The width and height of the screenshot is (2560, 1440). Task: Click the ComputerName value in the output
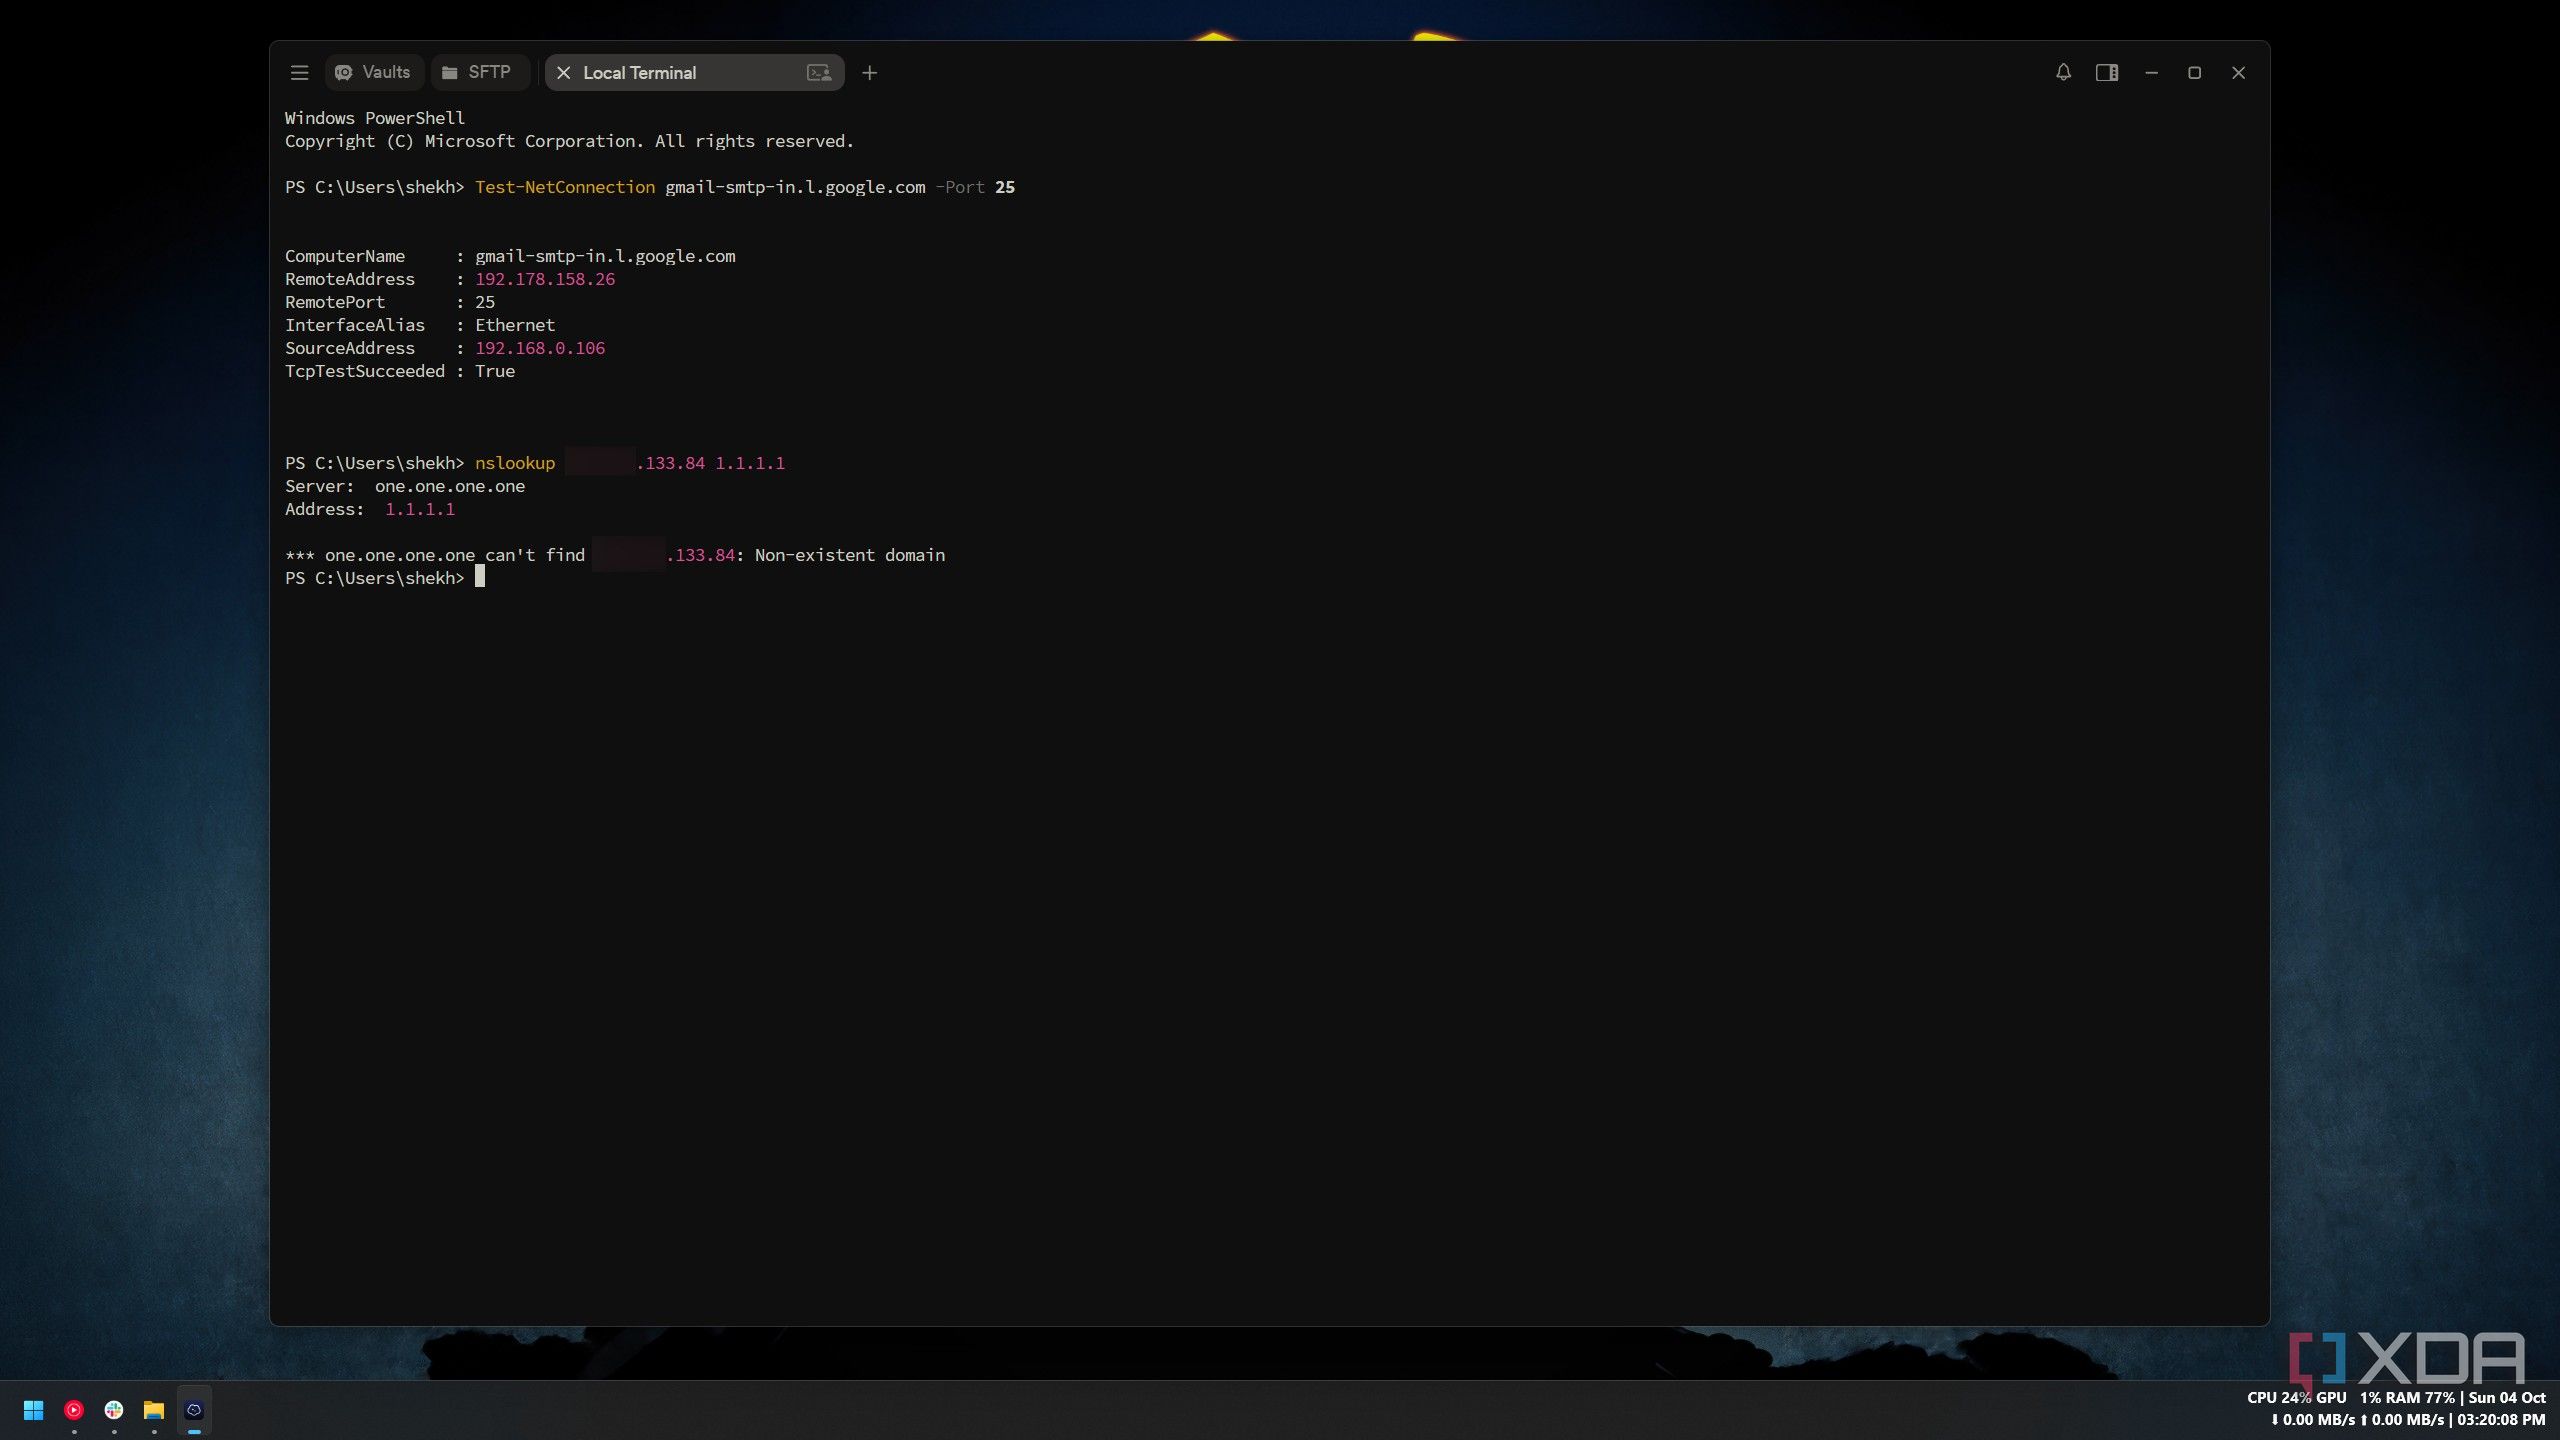pyautogui.click(x=605, y=256)
